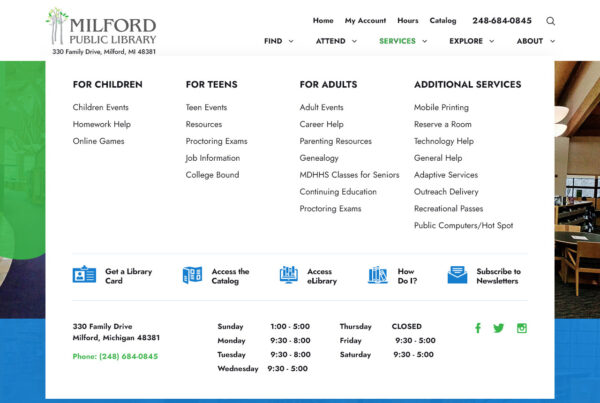Open Proctoring Exams under For Teens
The width and height of the screenshot is (600, 403).
click(217, 141)
